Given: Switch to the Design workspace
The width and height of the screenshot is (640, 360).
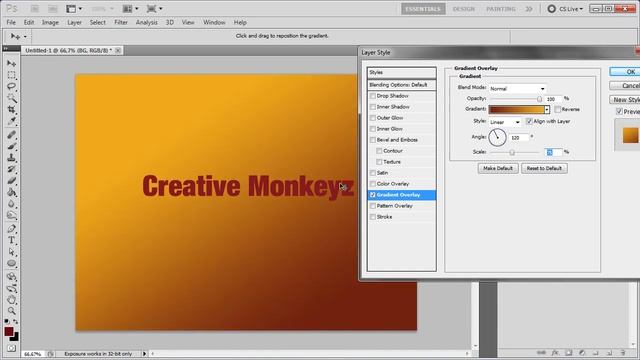Looking at the screenshot, I should click(464, 9).
